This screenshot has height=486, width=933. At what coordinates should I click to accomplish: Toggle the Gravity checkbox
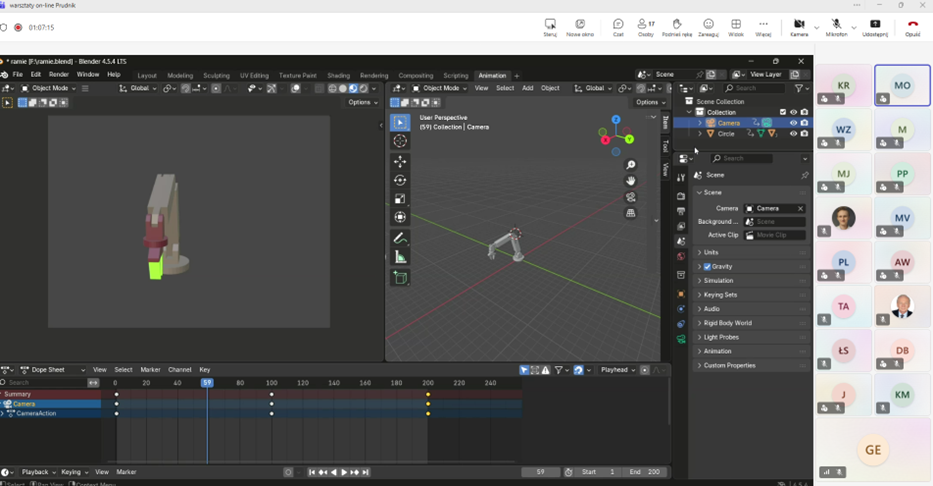click(x=707, y=267)
